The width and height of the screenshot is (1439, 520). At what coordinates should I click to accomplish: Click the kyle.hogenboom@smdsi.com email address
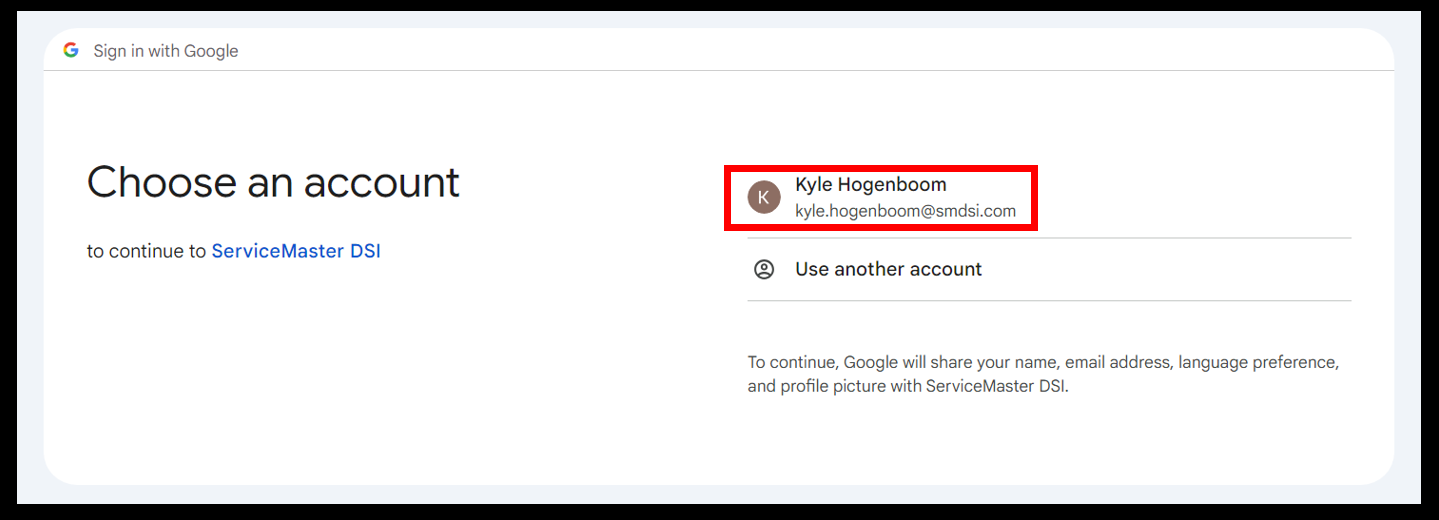coord(905,211)
